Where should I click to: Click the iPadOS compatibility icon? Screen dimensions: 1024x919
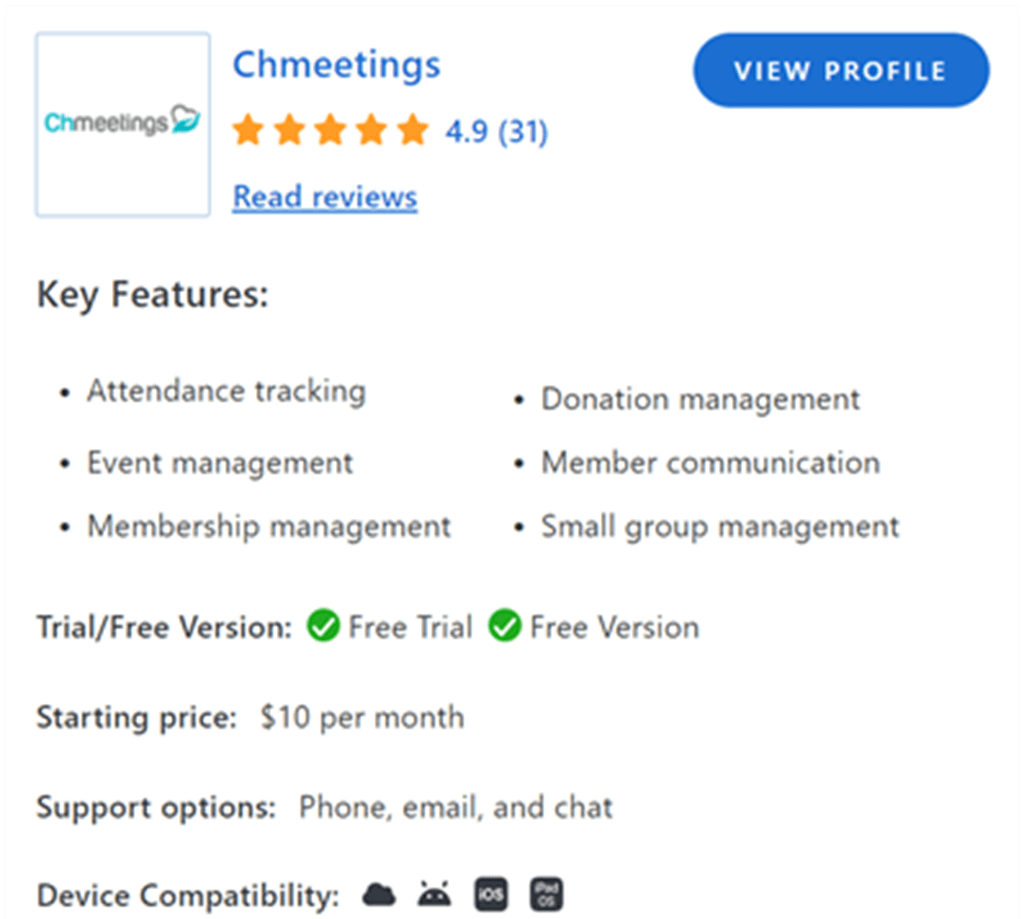pyautogui.click(x=546, y=894)
